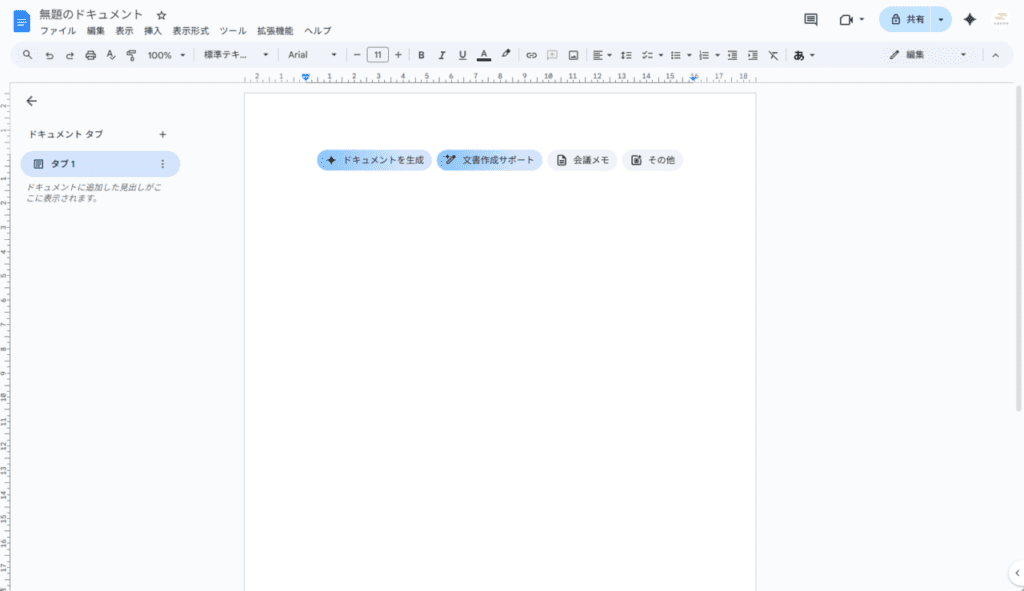Click the font size input field
Image resolution: width=1024 pixels, height=591 pixels.
coord(377,55)
